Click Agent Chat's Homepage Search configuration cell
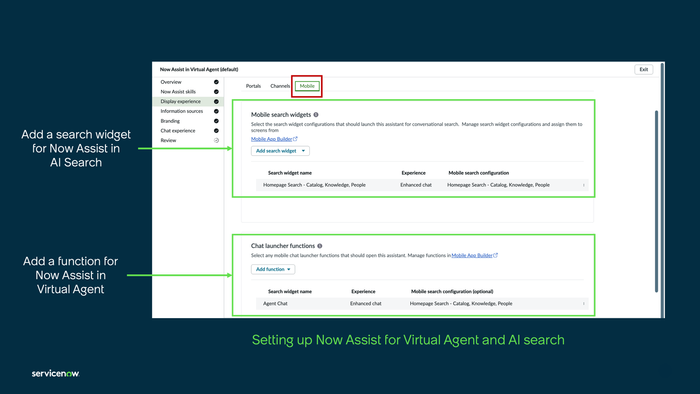Image resolution: width=700 pixels, height=394 pixels. (461, 304)
